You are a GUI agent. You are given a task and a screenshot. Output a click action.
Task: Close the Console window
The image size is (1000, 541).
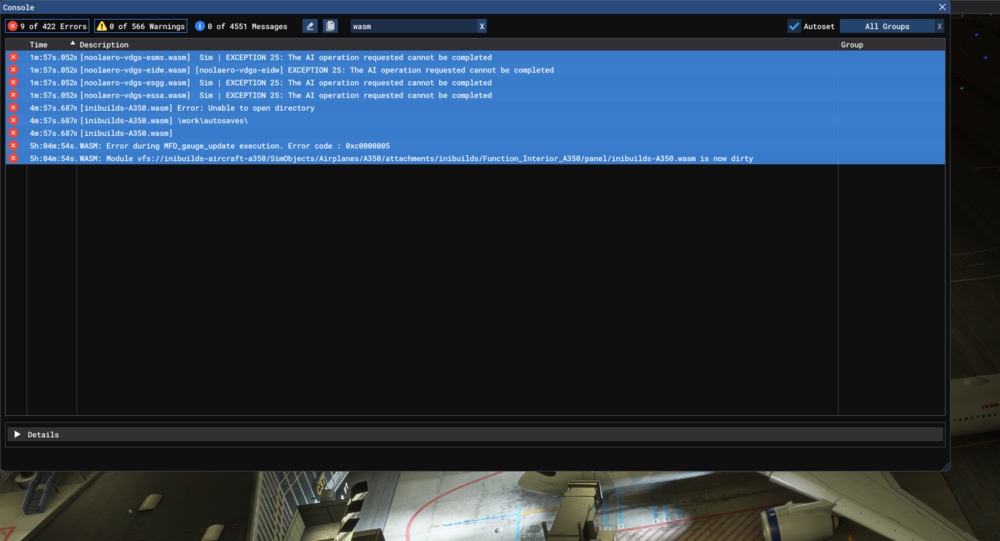[941, 6]
